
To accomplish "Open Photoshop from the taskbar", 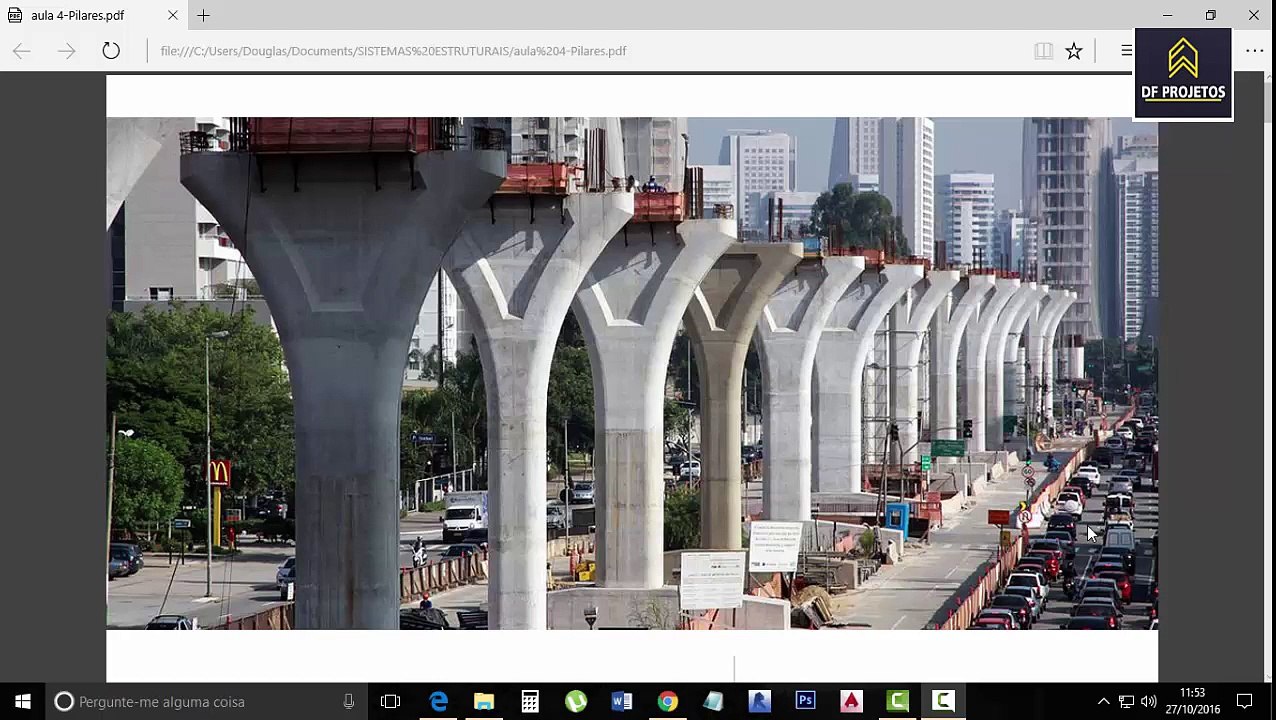I will tap(805, 701).
